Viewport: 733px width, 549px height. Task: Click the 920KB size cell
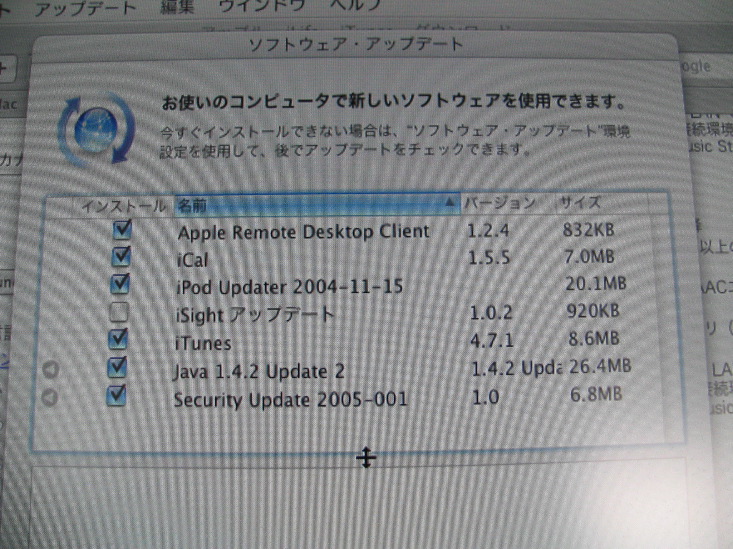(593, 311)
